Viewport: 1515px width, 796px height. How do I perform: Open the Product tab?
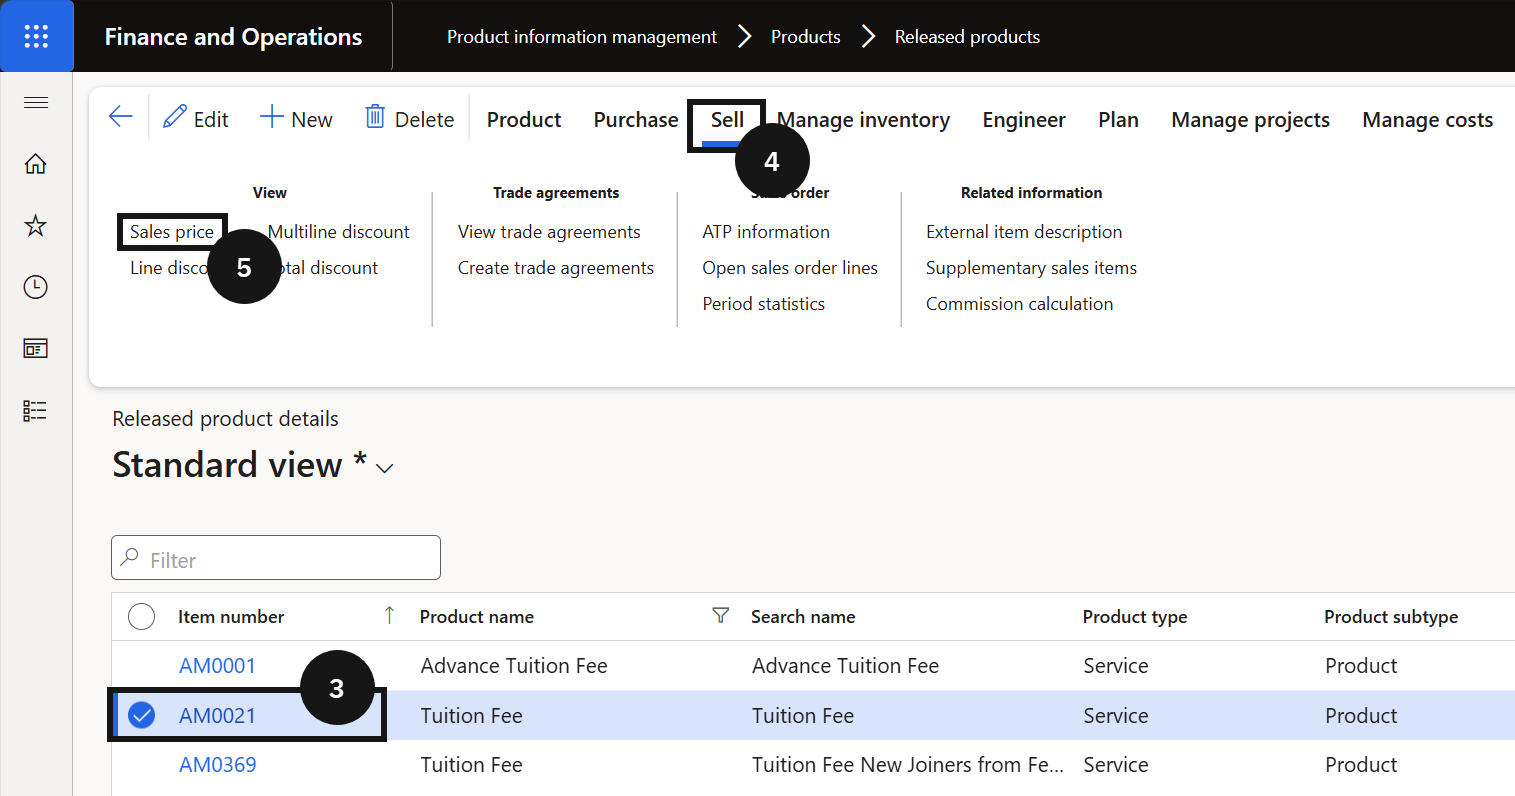(524, 120)
